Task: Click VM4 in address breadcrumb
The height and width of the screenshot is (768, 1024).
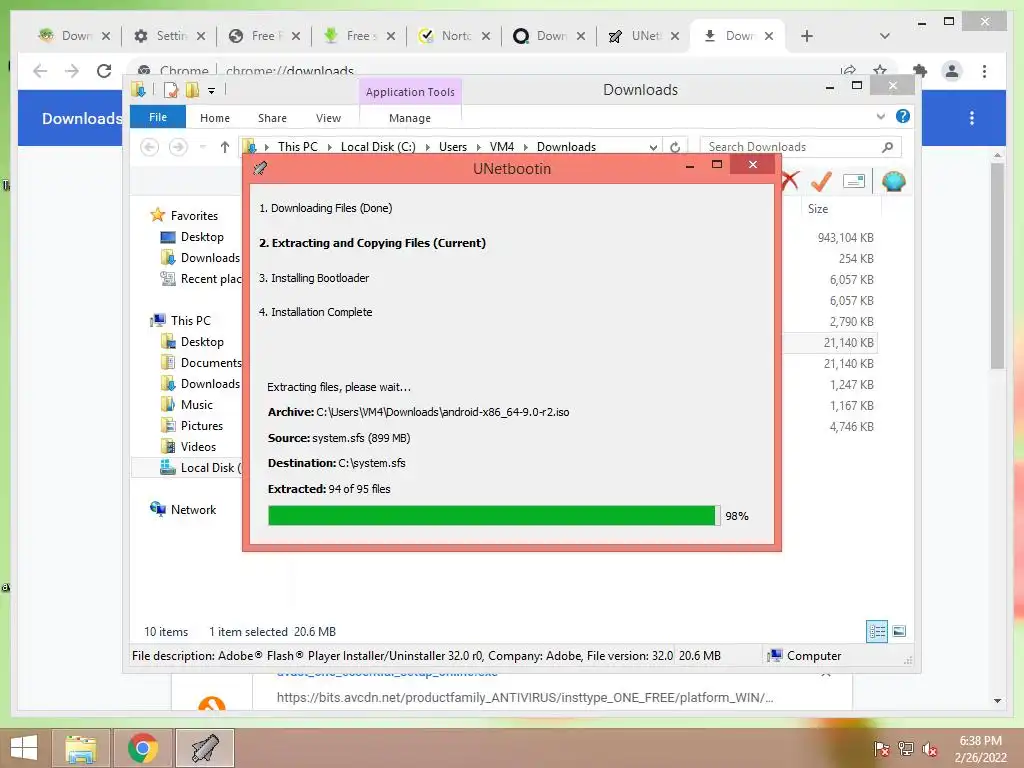Action: [502, 147]
